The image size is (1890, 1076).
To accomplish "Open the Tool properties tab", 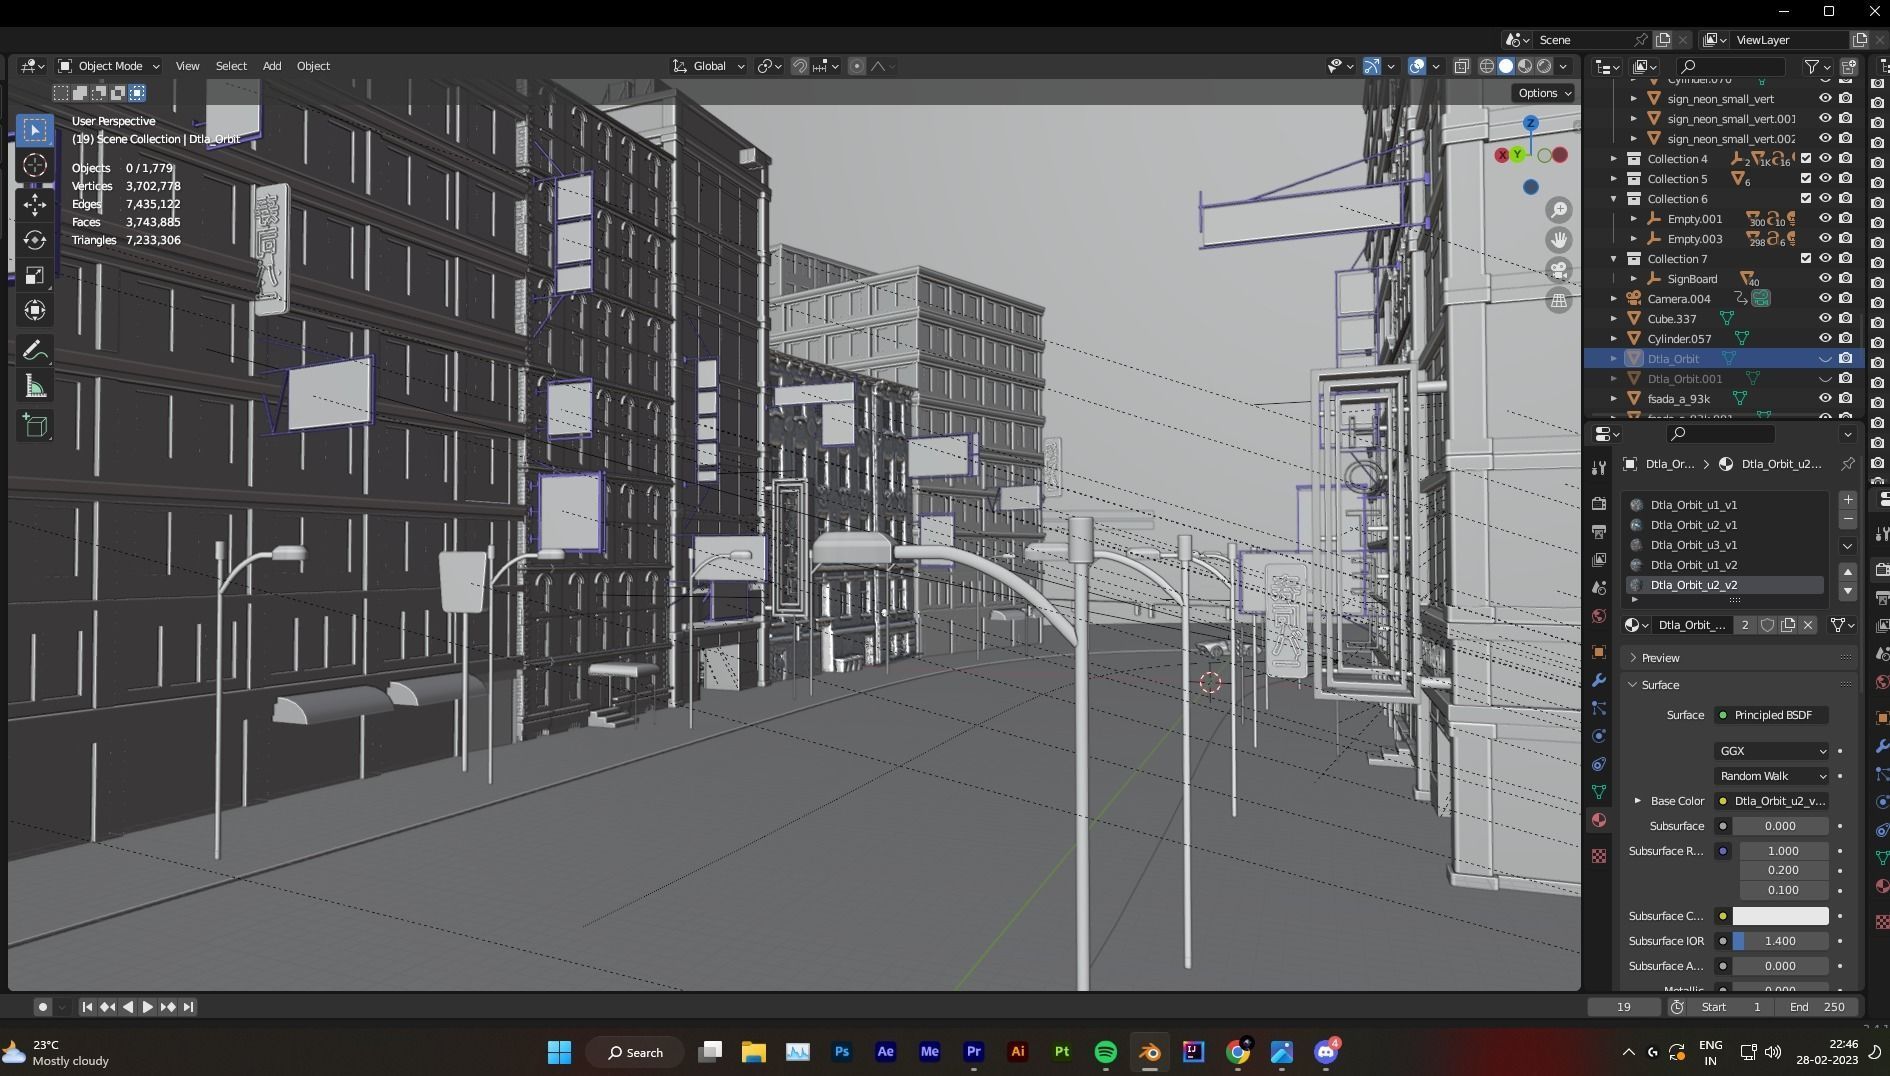I will 1599,468.
